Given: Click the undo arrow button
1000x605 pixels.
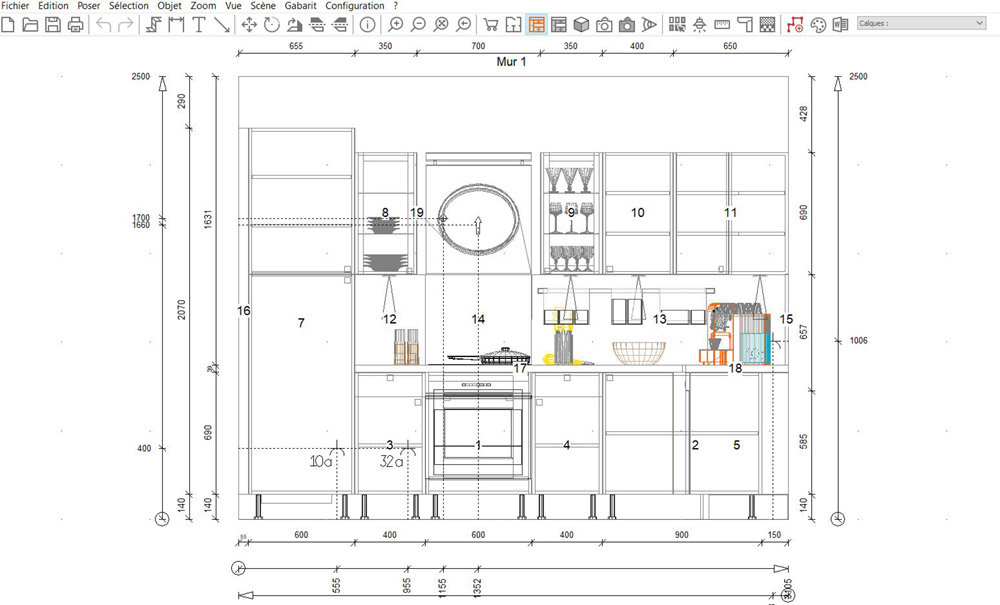Looking at the screenshot, I should pyautogui.click(x=104, y=24).
